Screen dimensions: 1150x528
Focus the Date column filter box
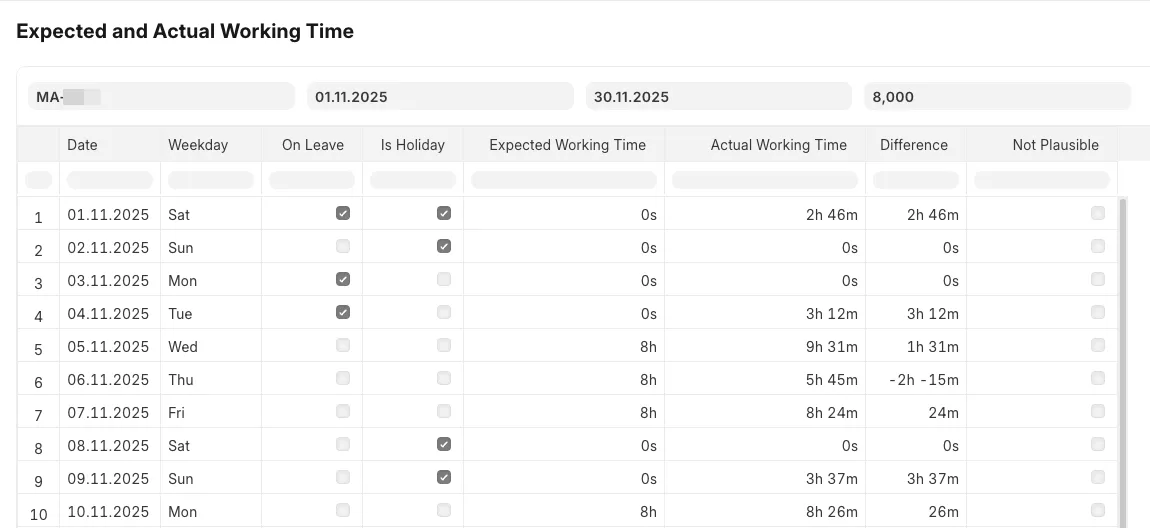[x=109, y=180]
